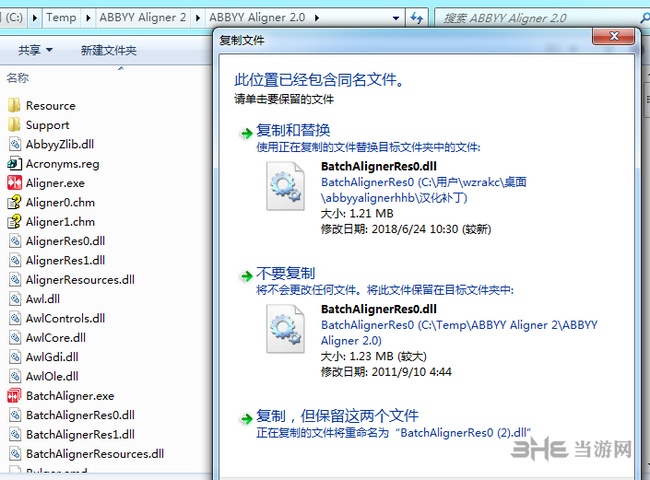
Task: Click 新建文件夹 toolbar button
Action: pyautogui.click(x=109, y=50)
